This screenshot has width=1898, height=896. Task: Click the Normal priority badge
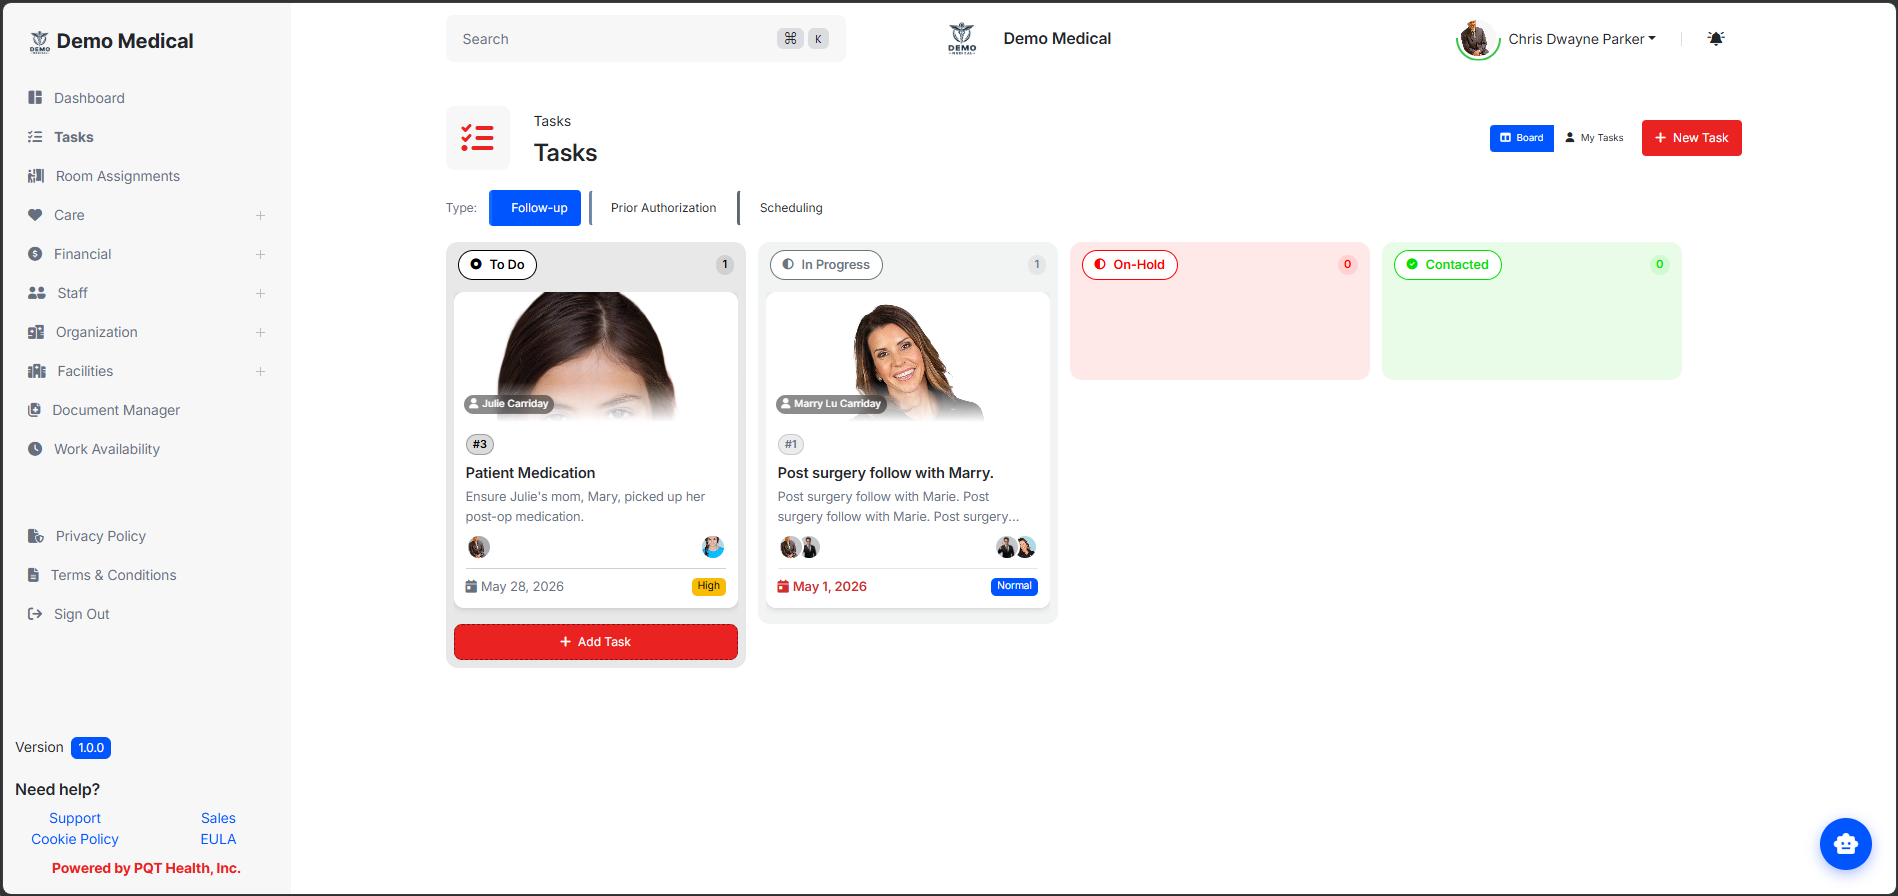point(1014,586)
